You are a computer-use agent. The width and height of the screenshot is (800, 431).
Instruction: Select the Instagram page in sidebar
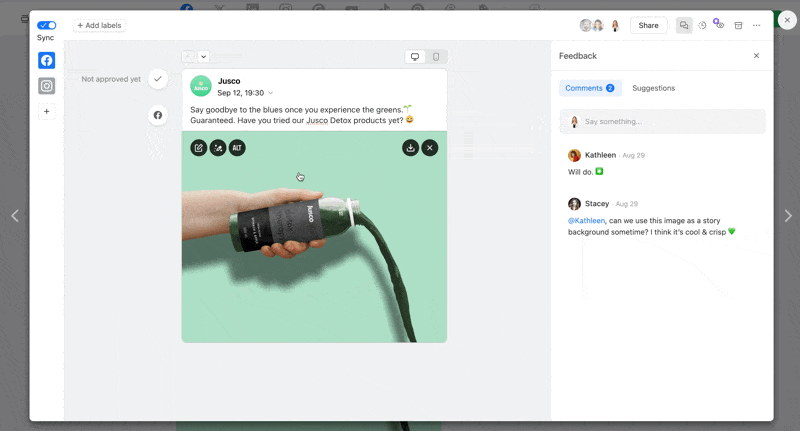46,86
